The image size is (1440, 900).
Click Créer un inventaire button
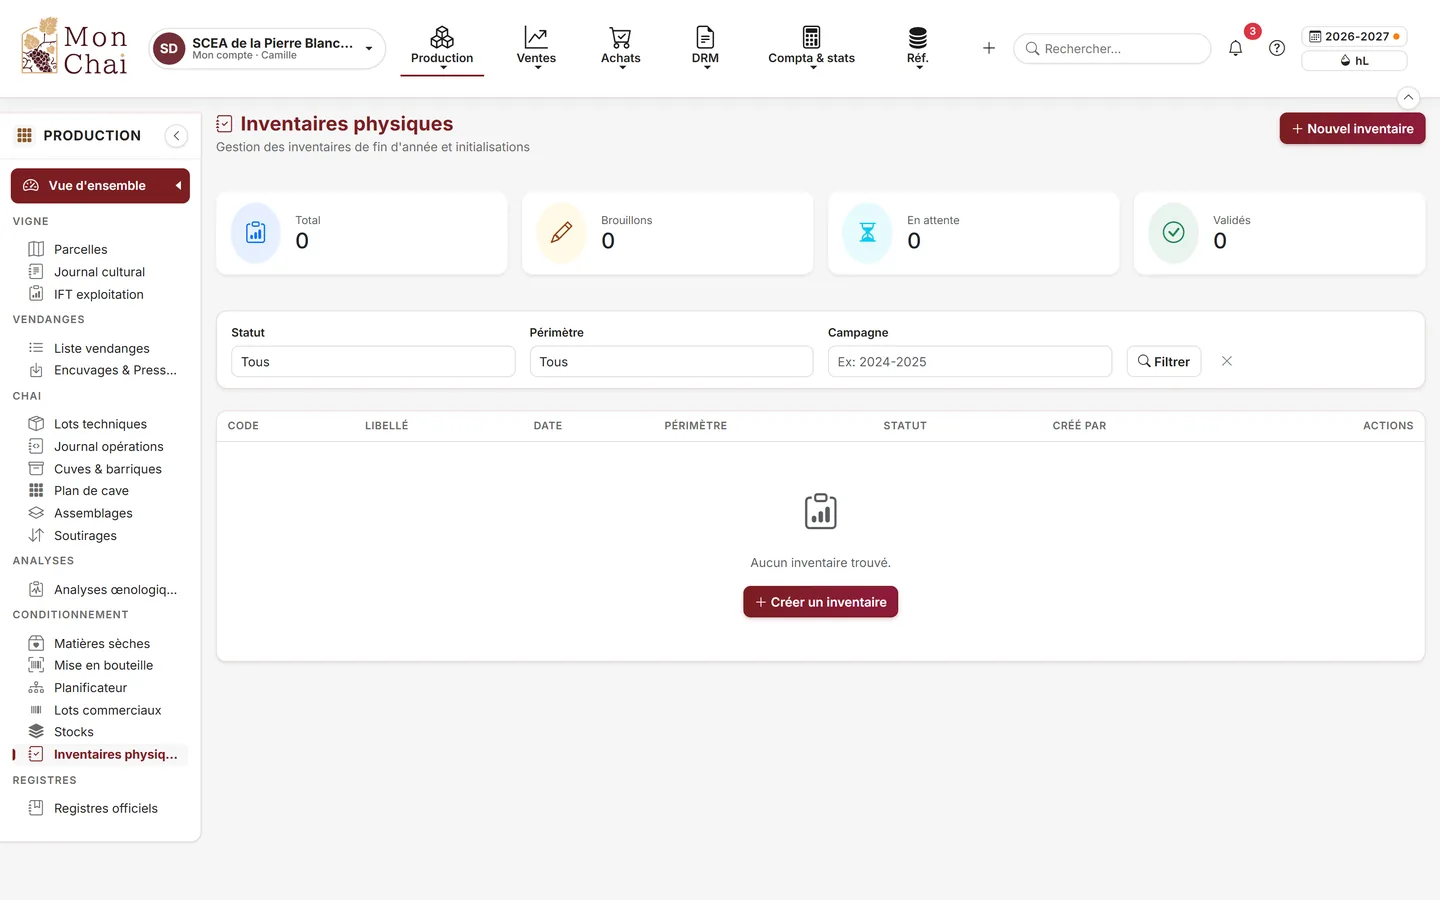(820, 602)
